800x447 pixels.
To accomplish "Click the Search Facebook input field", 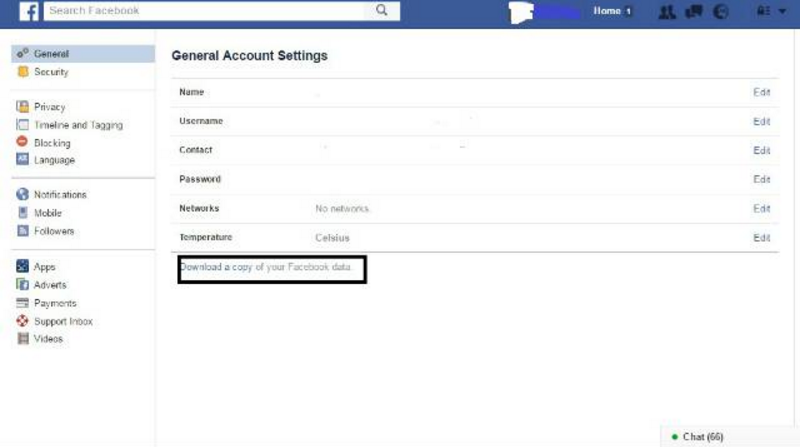I will (x=204, y=11).
